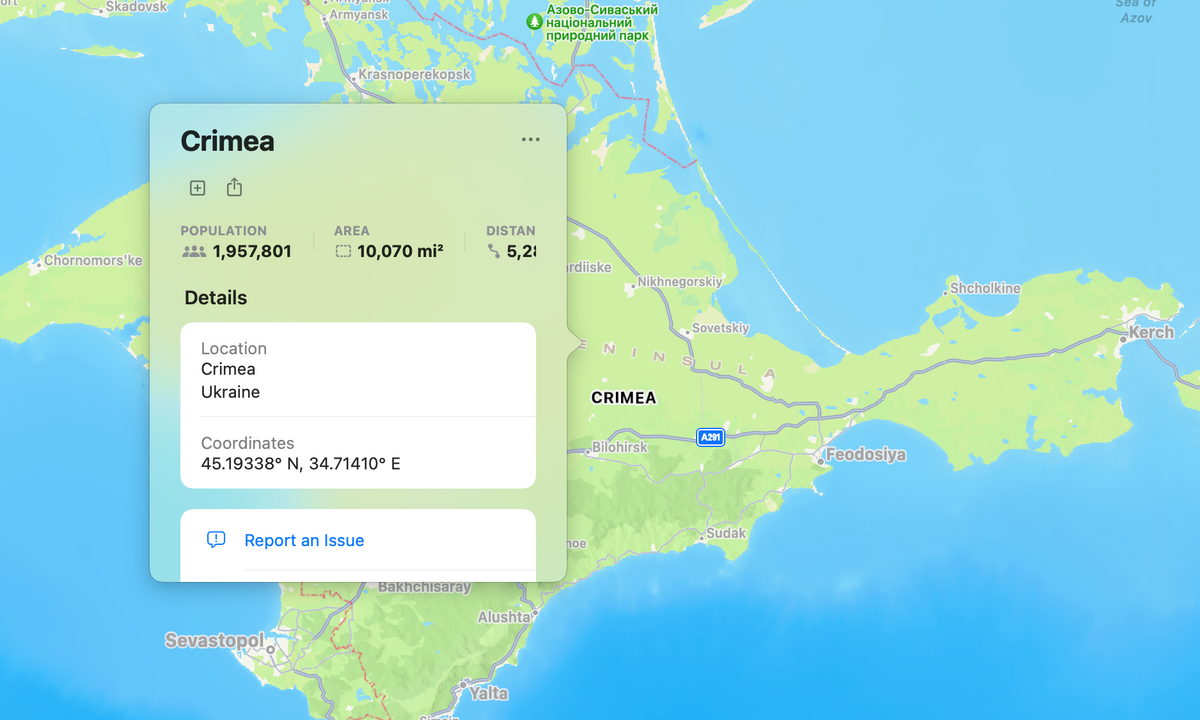Select the Sevastopol city label

[214, 640]
